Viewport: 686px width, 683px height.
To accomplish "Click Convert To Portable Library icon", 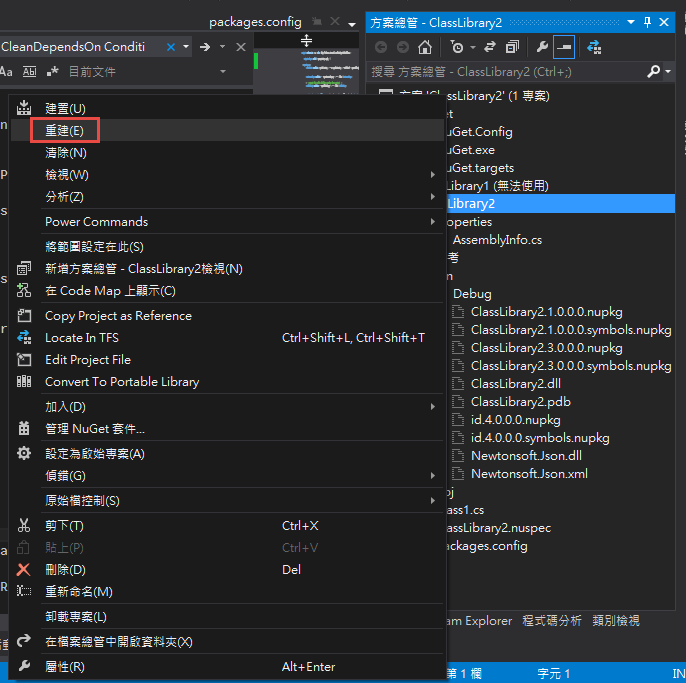I will (x=24, y=382).
